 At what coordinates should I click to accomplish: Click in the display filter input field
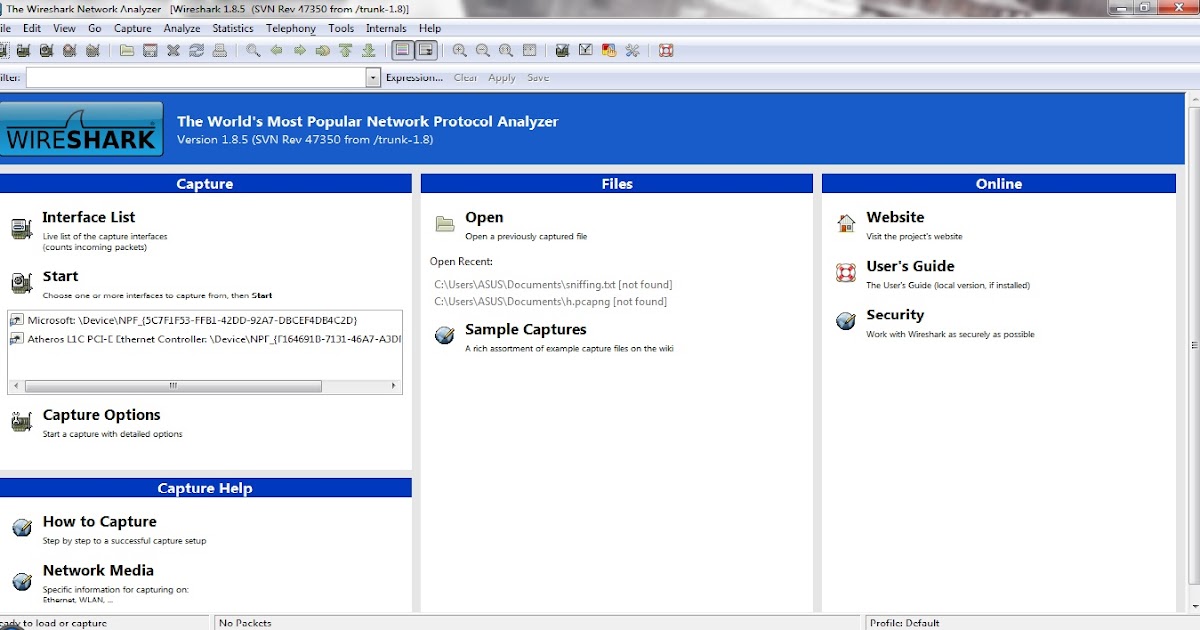pyautogui.click(x=196, y=77)
